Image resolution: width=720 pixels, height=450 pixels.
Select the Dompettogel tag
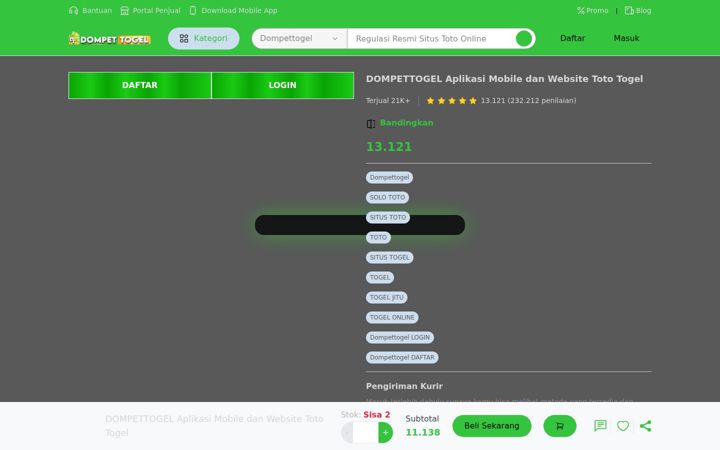(389, 177)
